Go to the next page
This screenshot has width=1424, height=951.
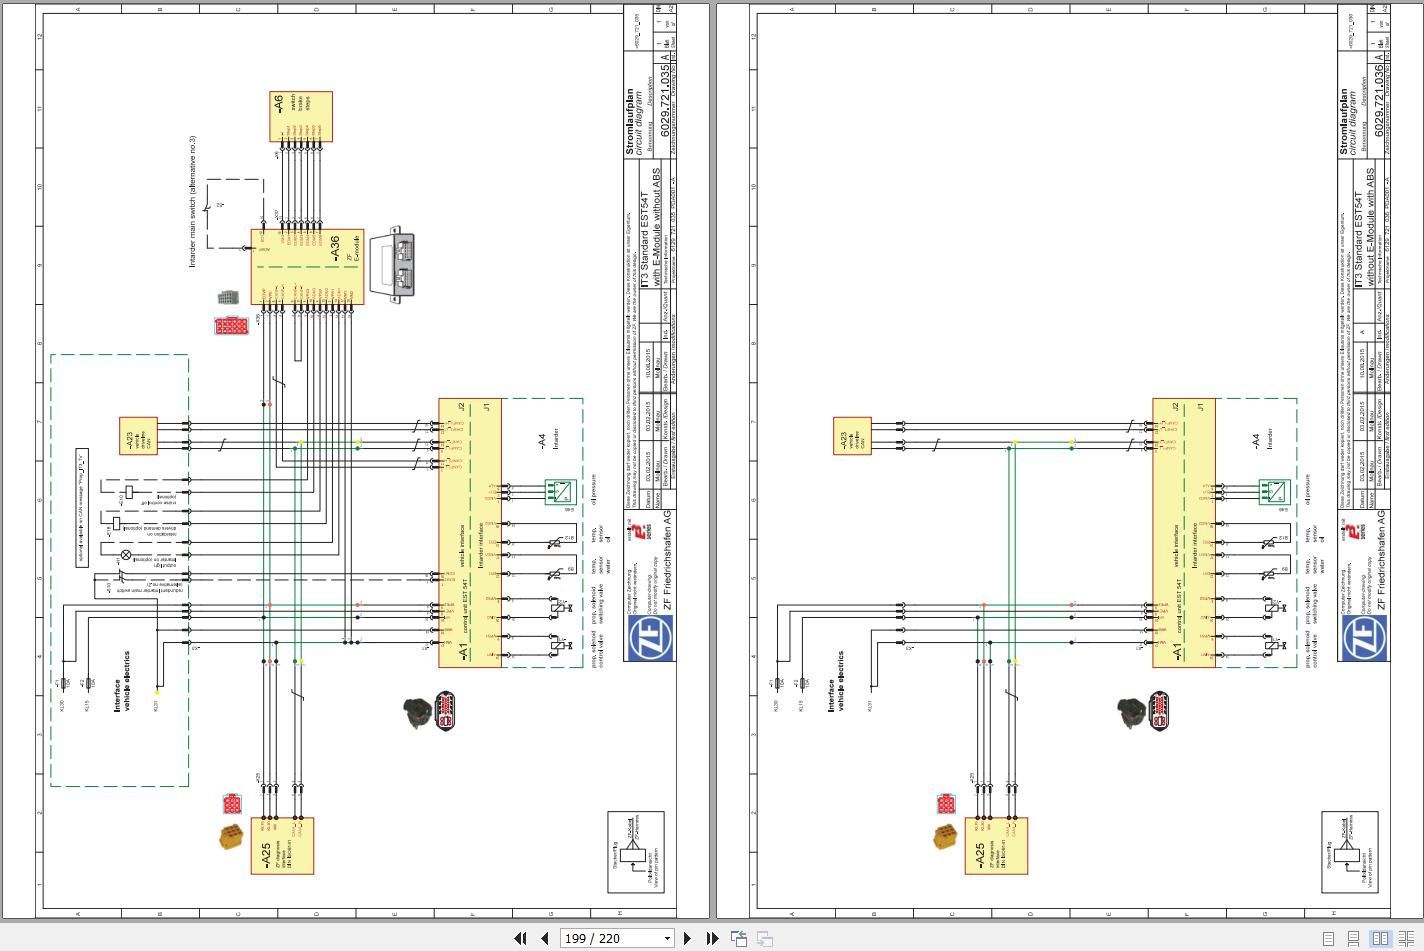687,938
